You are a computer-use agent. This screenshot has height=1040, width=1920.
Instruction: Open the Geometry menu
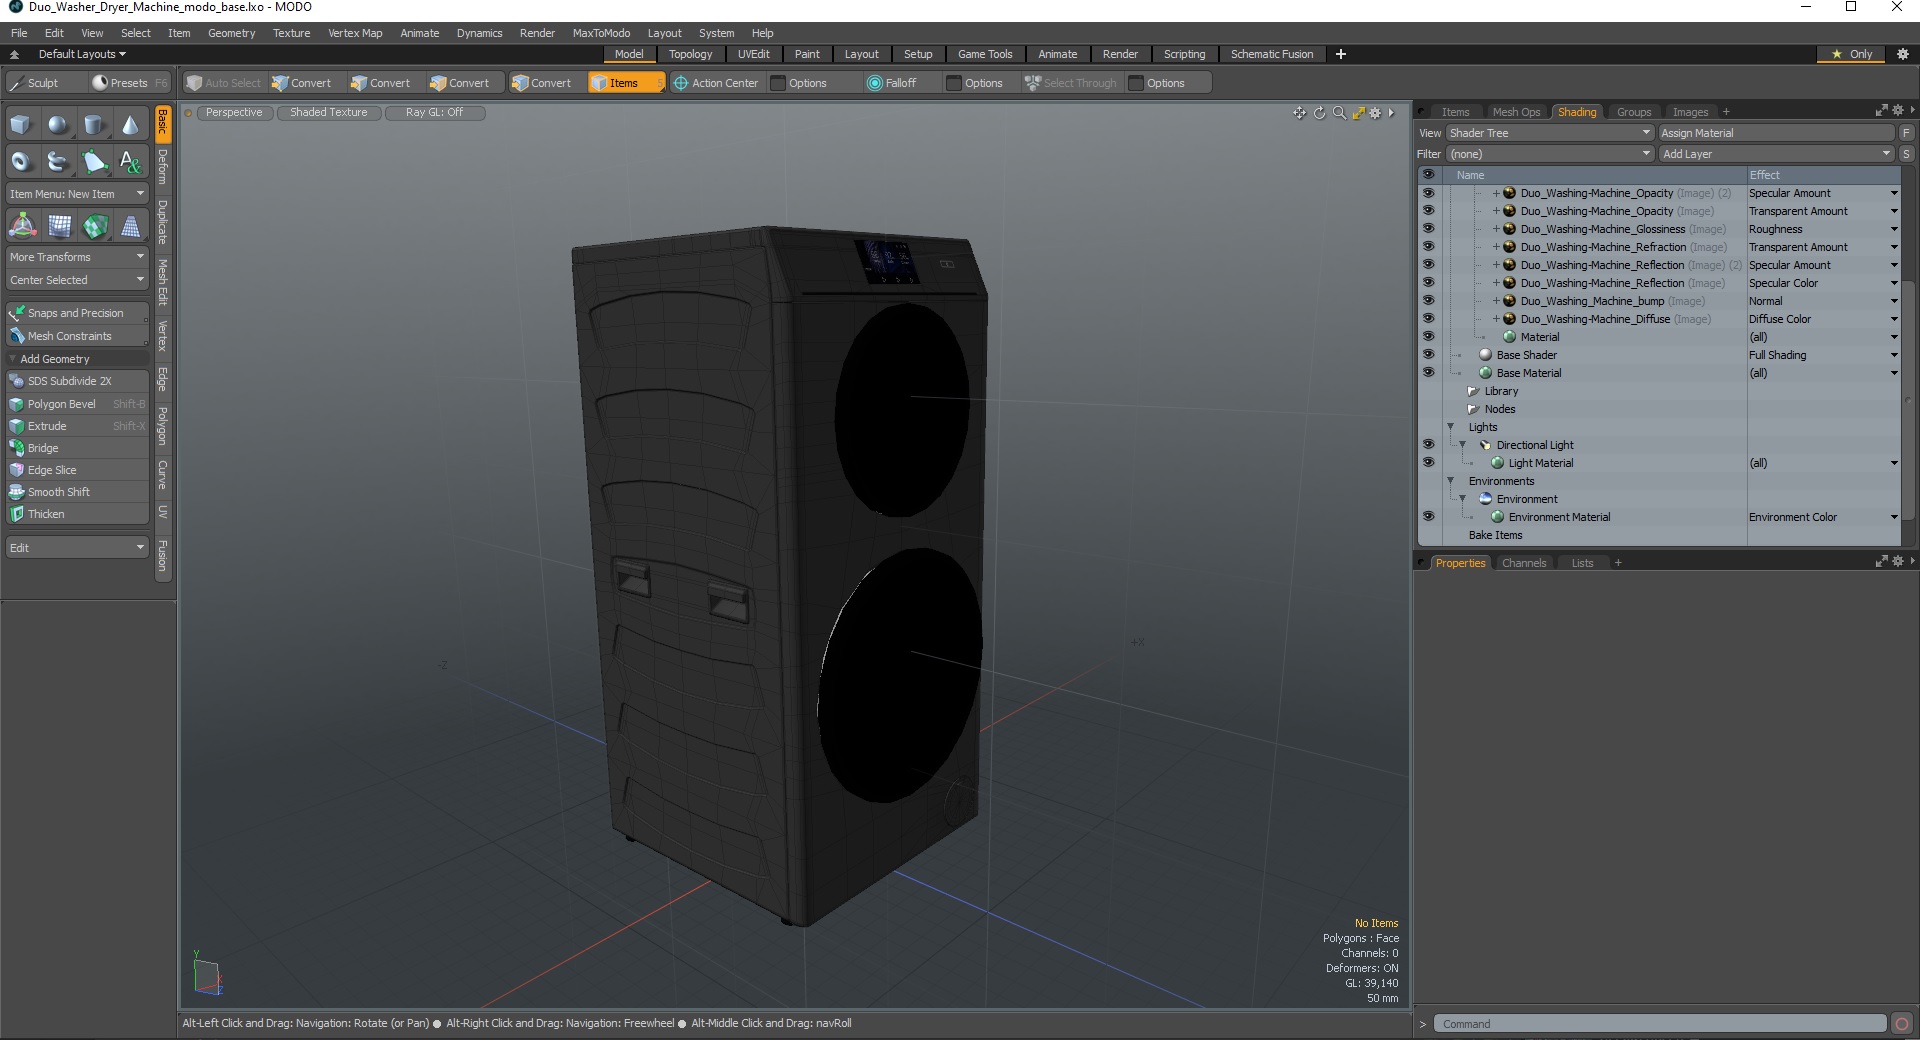231,33
